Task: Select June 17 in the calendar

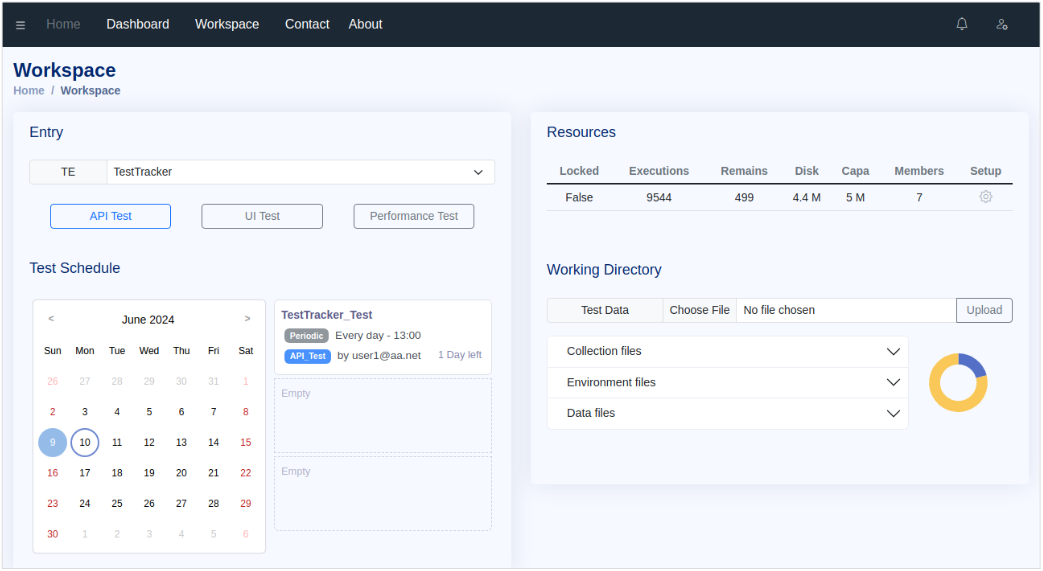Action: [x=85, y=473]
